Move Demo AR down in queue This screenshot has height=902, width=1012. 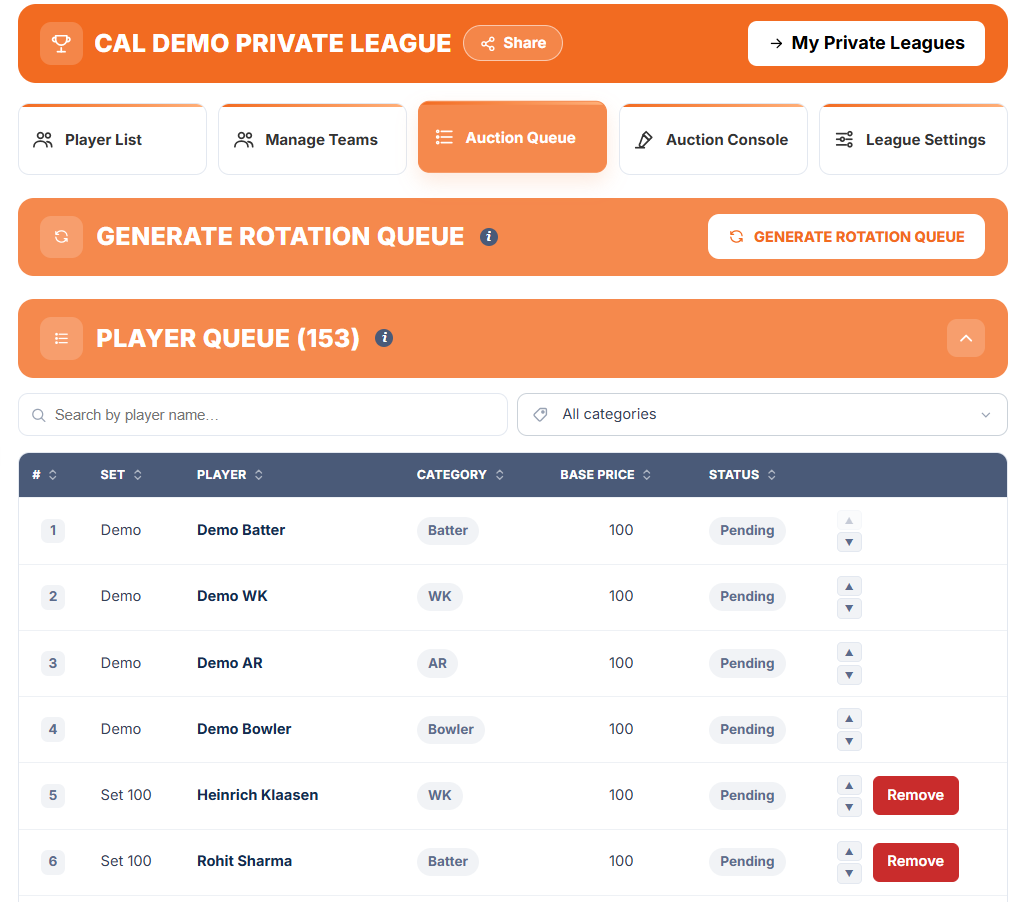(x=849, y=676)
